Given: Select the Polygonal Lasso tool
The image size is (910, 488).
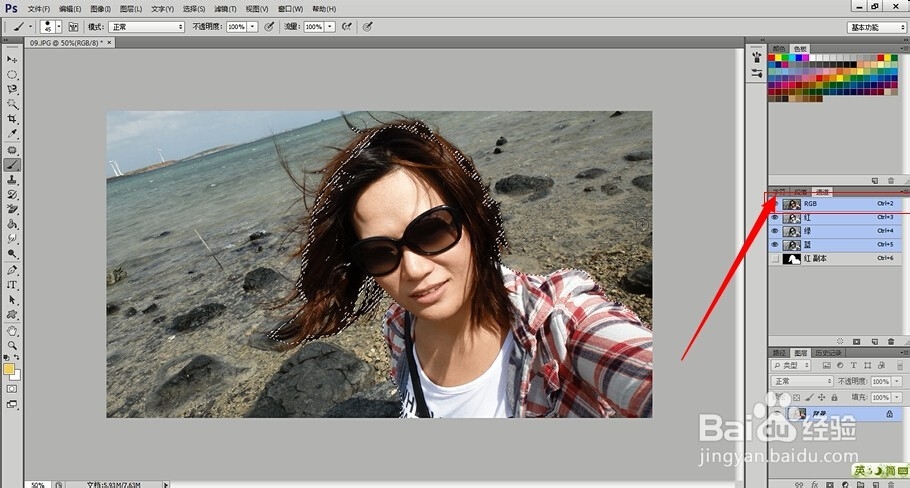Looking at the screenshot, I should (x=12, y=90).
